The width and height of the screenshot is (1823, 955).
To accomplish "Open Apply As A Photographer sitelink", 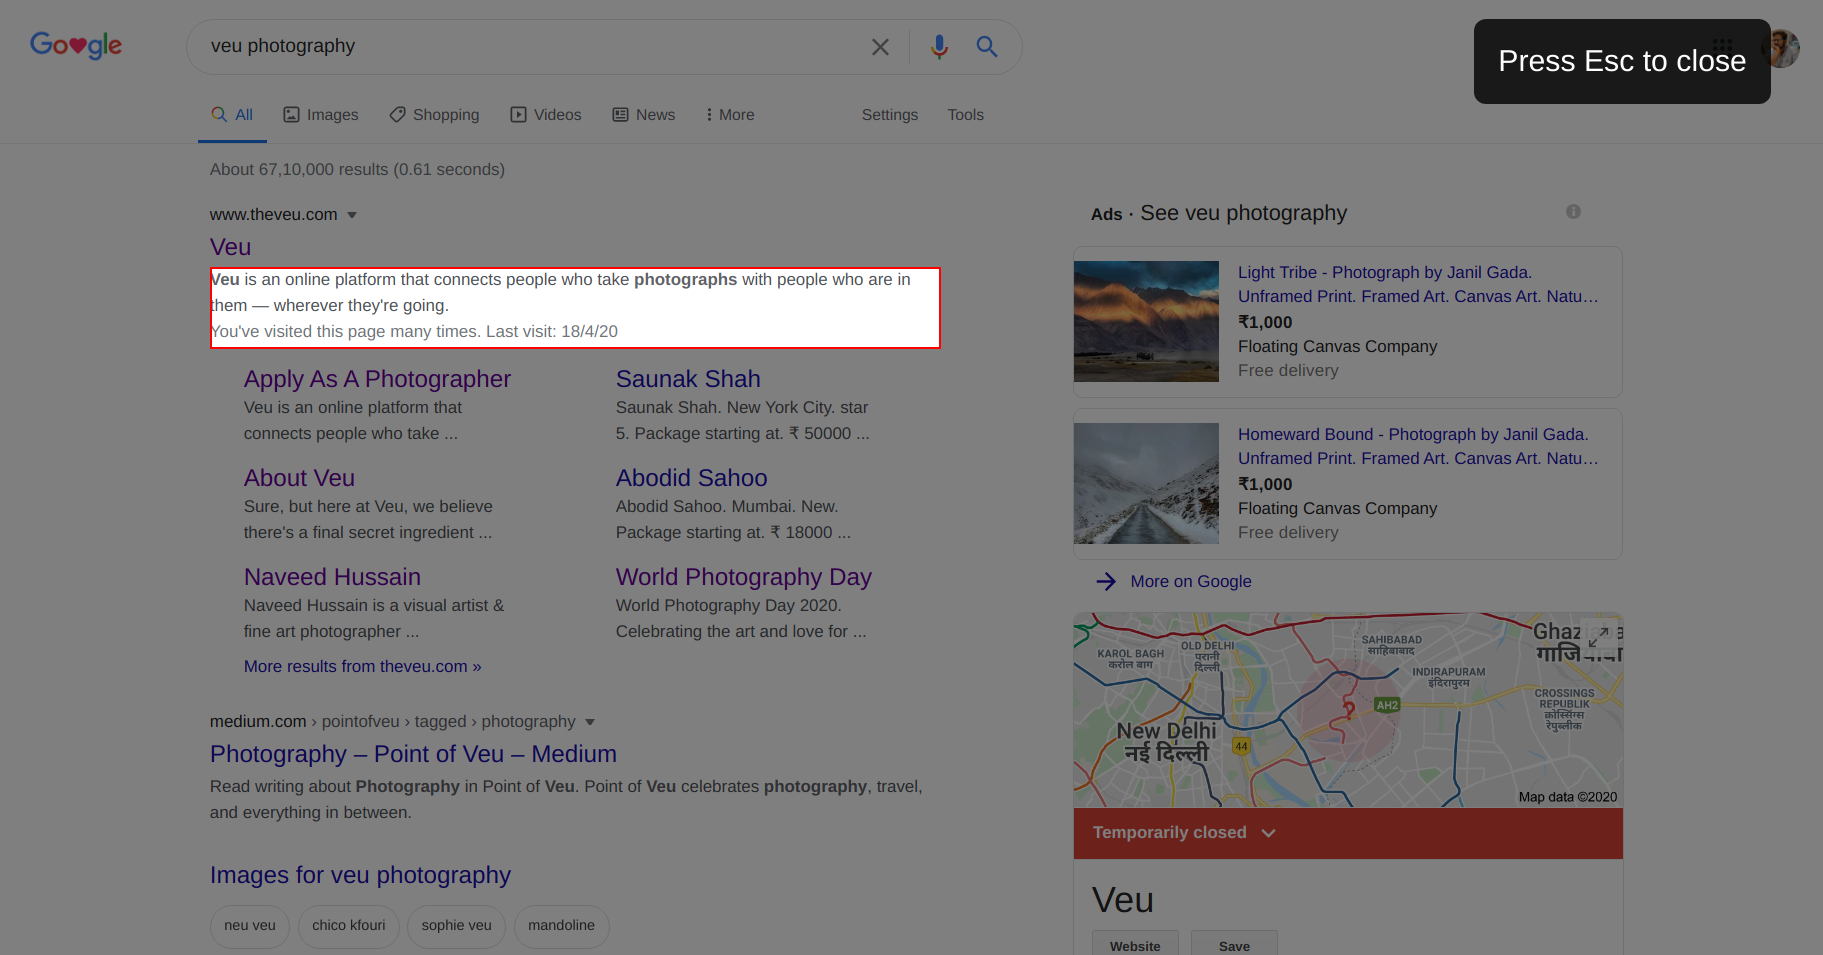I will pyautogui.click(x=377, y=379).
